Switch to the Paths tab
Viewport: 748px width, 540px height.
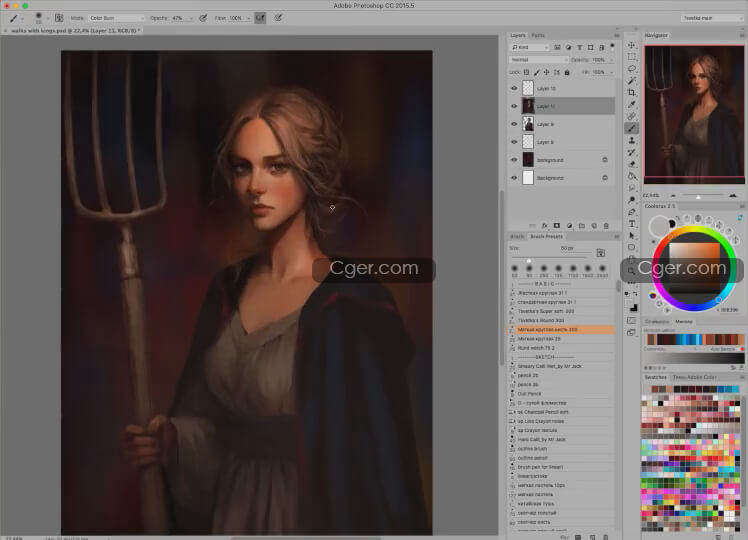pos(538,35)
